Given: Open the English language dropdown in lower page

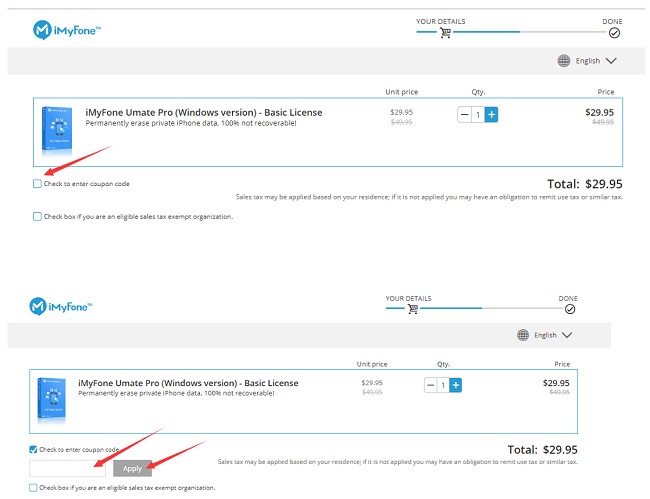Looking at the screenshot, I should 553,335.
